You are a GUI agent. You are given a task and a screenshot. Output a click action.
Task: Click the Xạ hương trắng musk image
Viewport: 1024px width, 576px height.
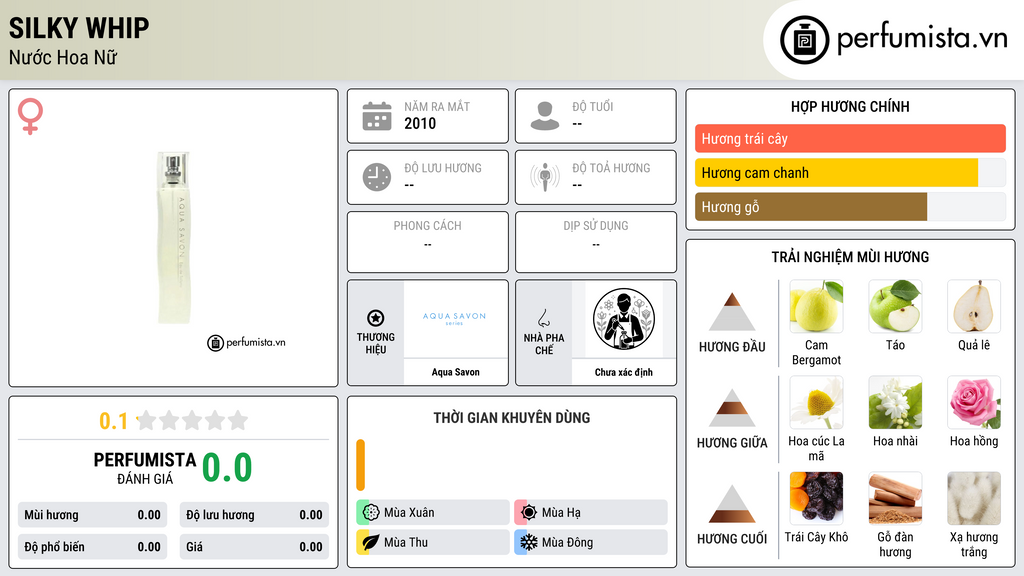coord(974,498)
